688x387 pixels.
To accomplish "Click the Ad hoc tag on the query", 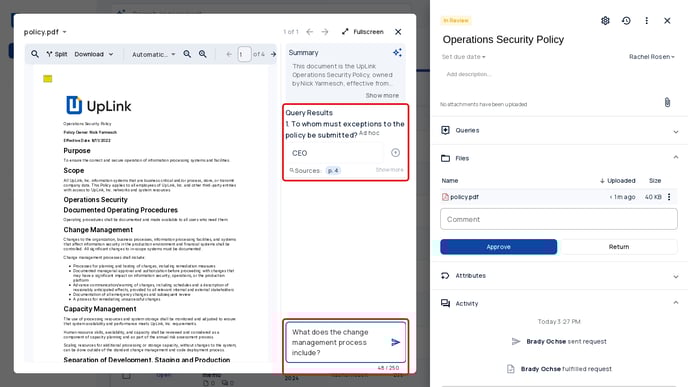I will pyautogui.click(x=369, y=133).
